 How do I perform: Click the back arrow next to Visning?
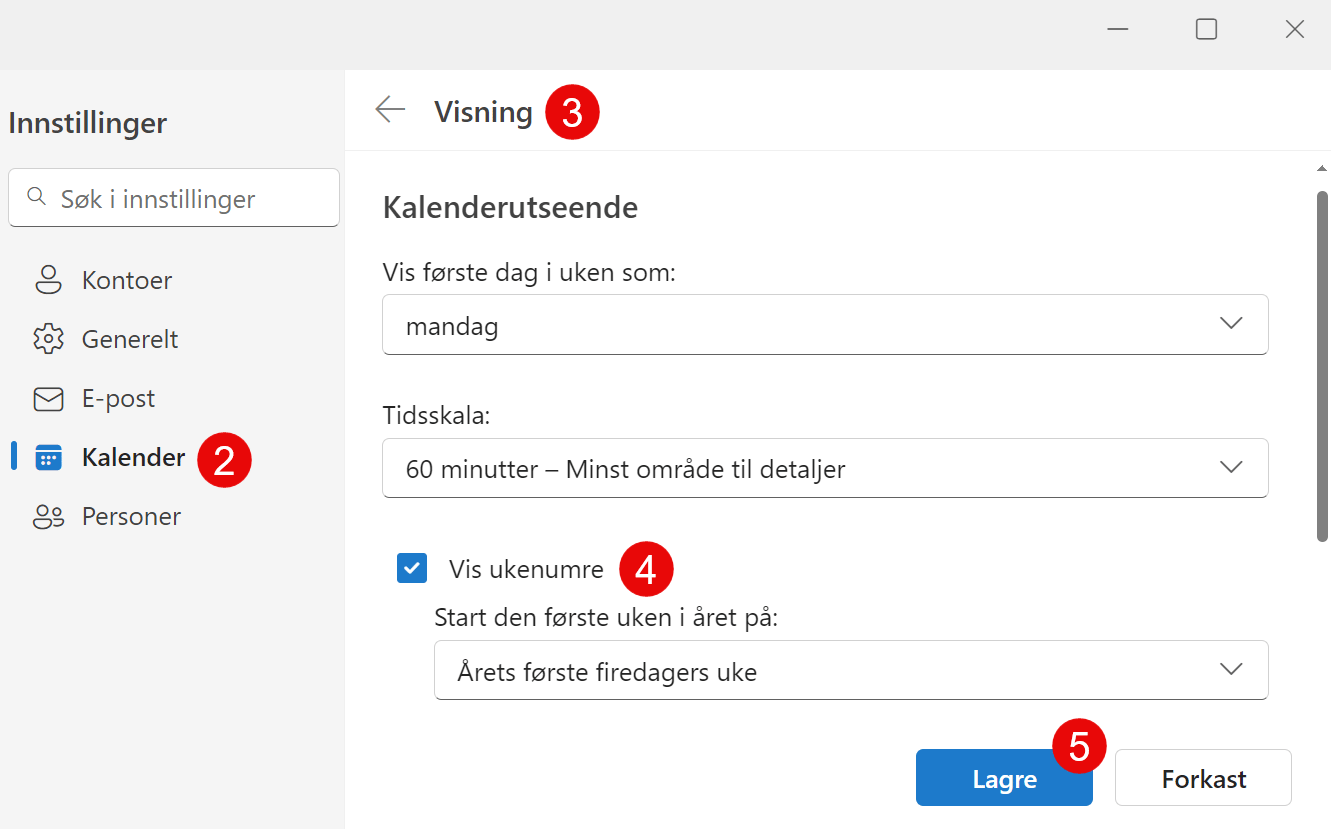(389, 110)
